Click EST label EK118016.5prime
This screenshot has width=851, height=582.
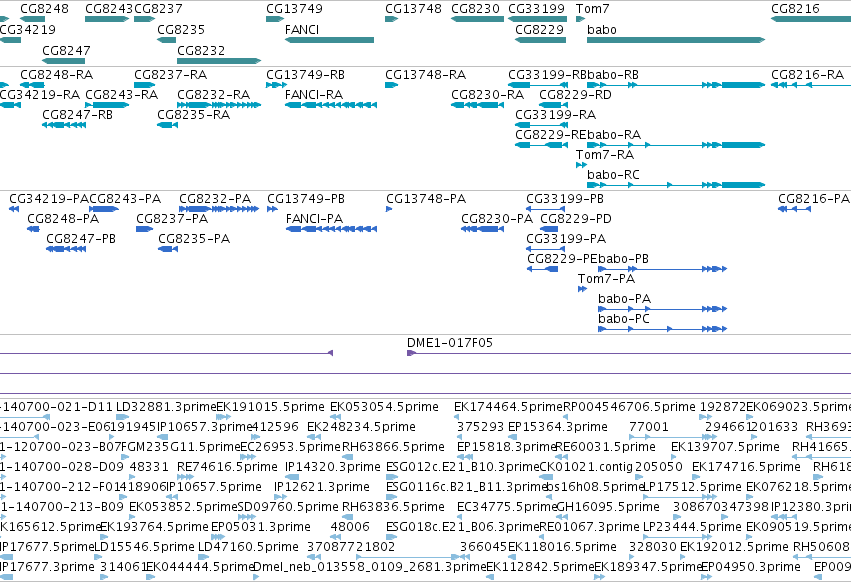562,547
